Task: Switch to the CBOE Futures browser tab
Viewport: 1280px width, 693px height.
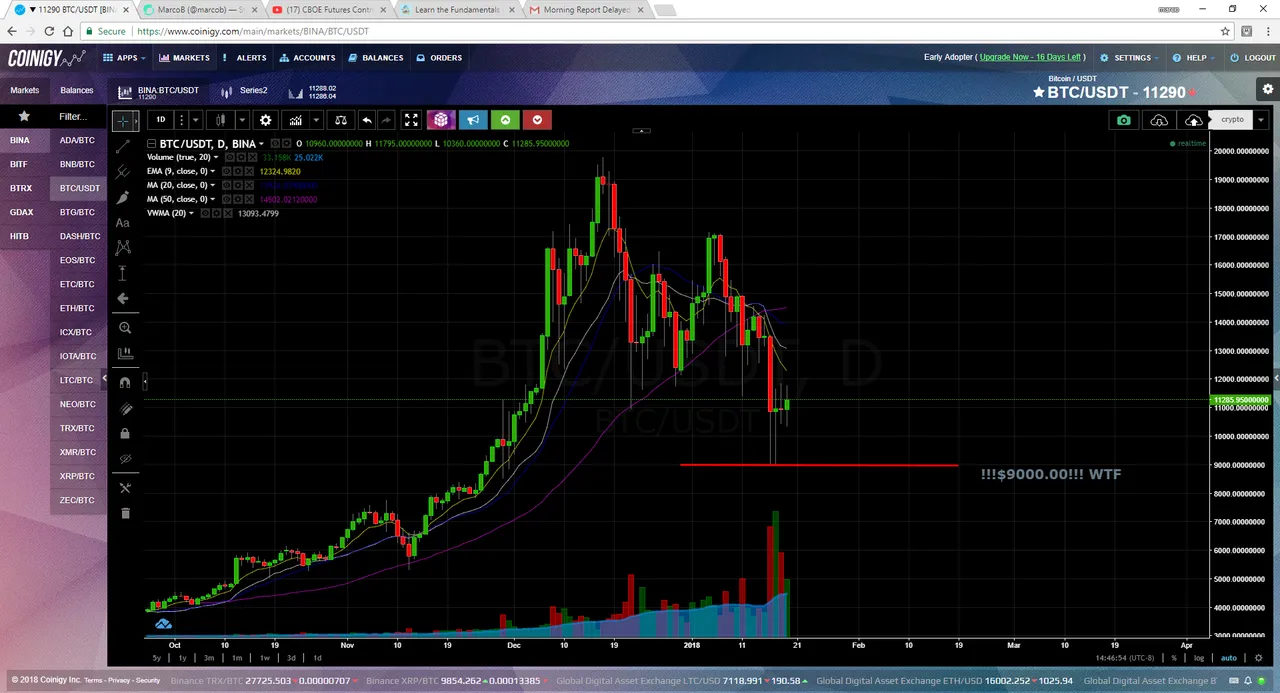Action: pyautogui.click(x=326, y=10)
